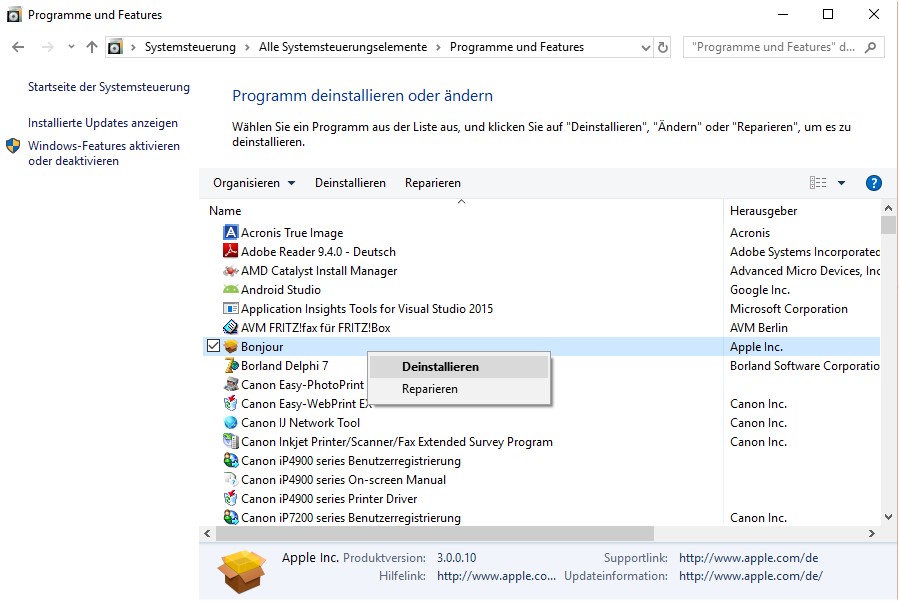Viewport: 899px width, 601px height.
Task: Click the scroll-right arrow of the list
Action: tap(871, 533)
